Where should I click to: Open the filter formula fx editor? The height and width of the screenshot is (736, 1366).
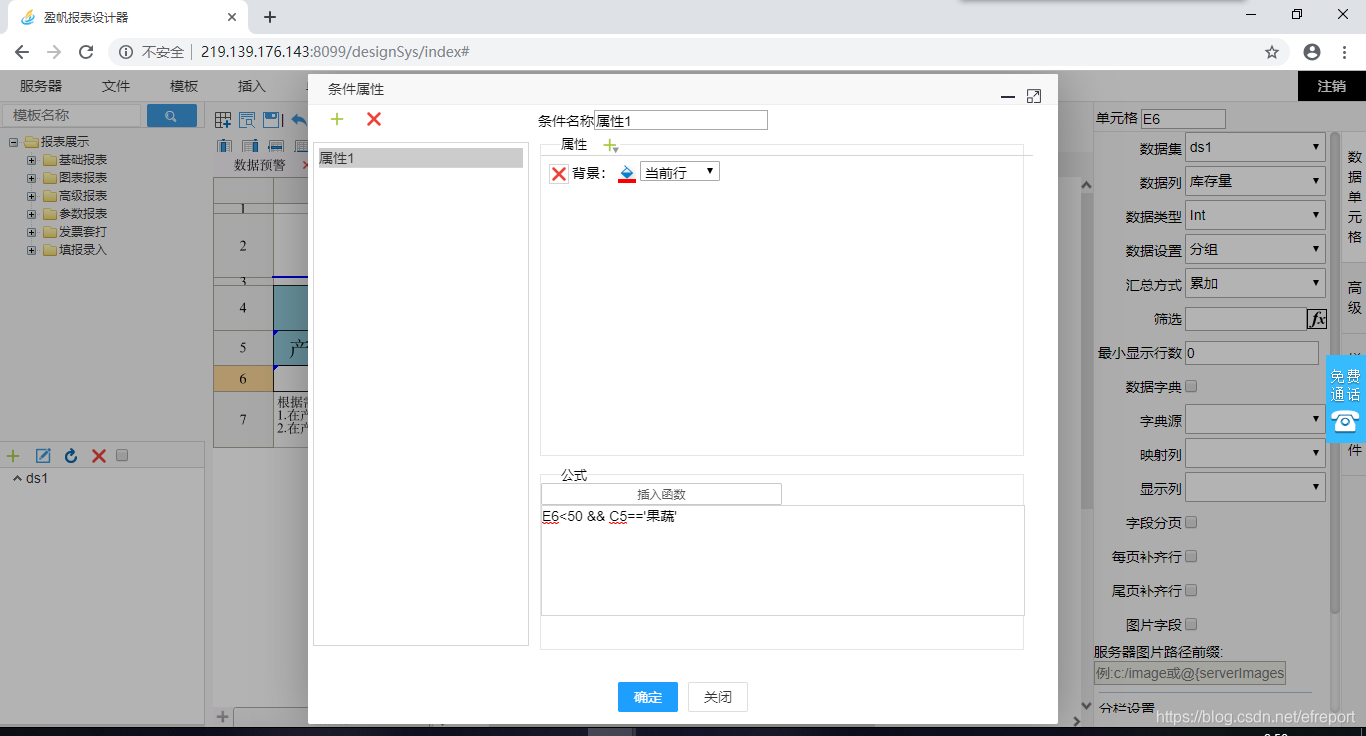coord(1317,319)
